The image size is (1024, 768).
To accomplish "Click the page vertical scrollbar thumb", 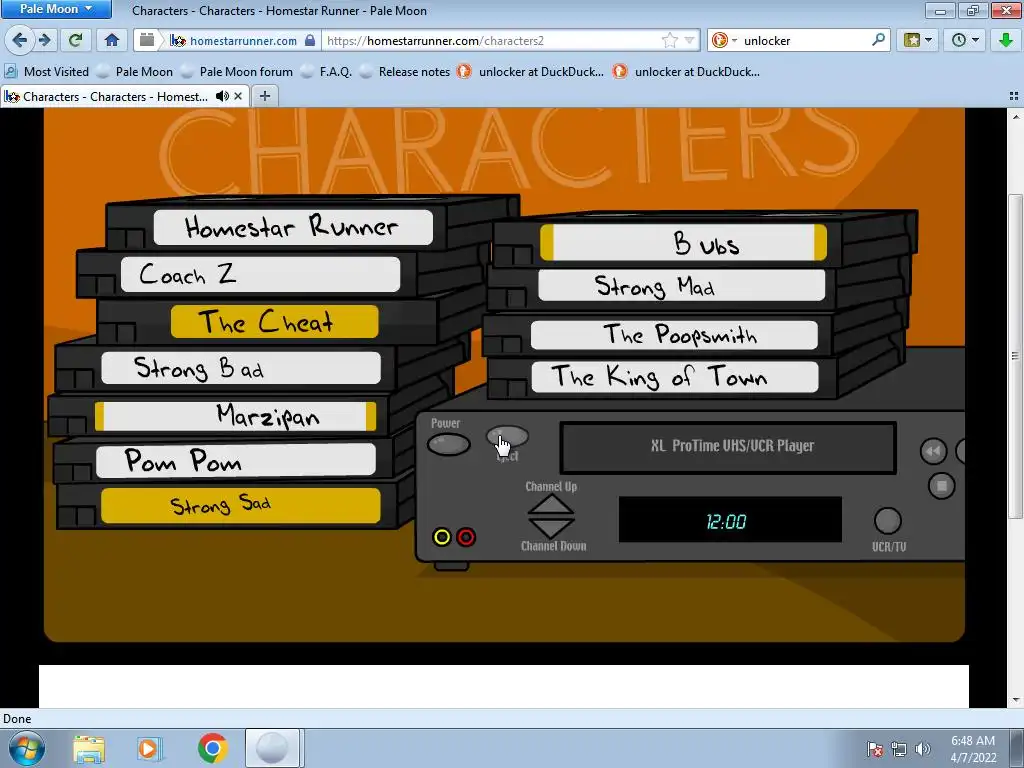I will 1015,356.
